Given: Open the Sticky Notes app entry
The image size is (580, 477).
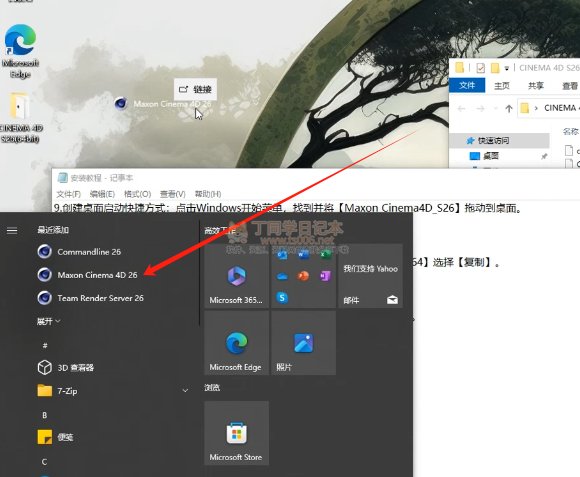Looking at the screenshot, I should point(55,437).
